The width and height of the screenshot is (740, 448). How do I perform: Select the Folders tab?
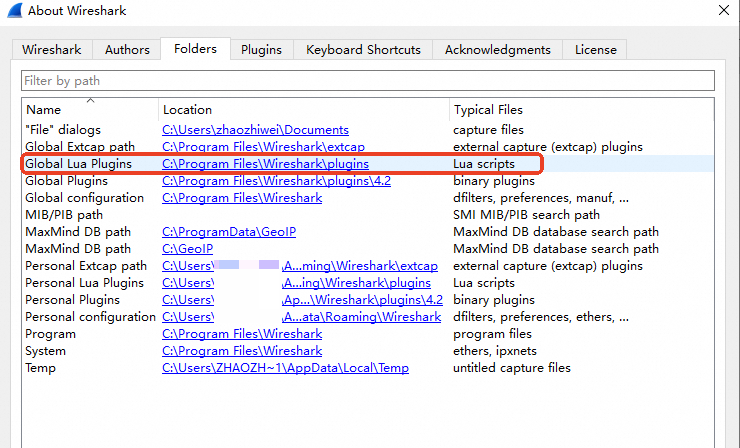click(195, 49)
